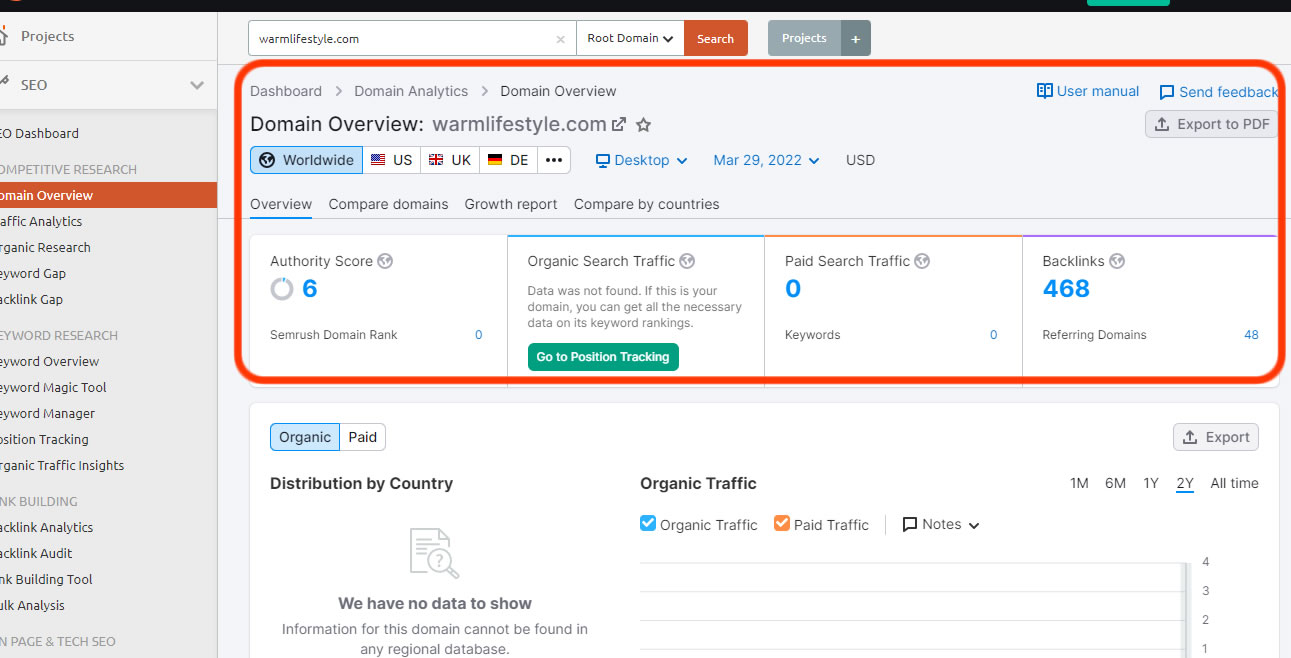Open the Compare domains tab
This screenshot has height=658, width=1291.
point(388,204)
